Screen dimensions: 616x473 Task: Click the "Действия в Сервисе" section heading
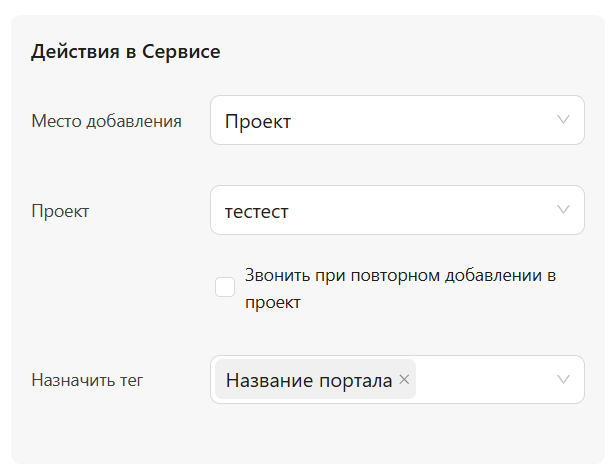point(126,52)
